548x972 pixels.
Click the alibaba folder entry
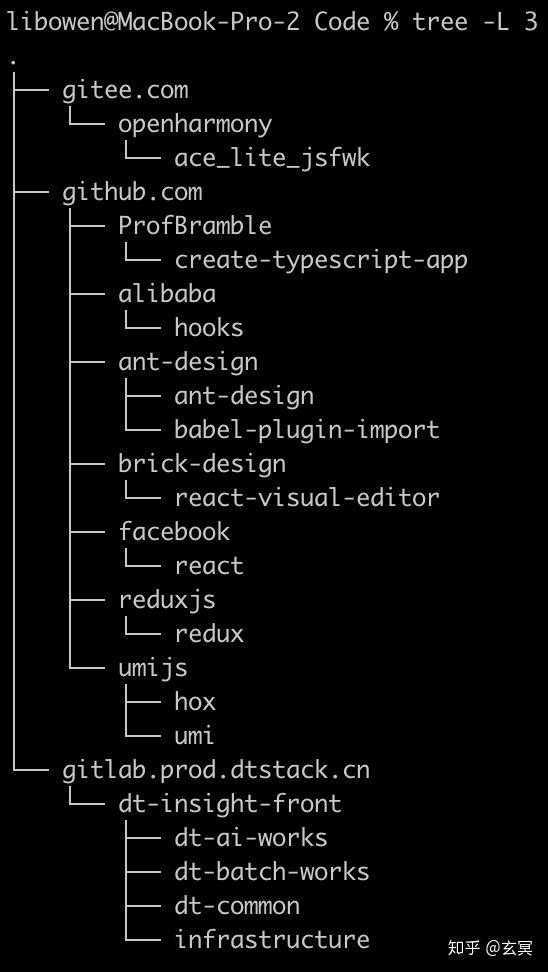click(x=167, y=294)
